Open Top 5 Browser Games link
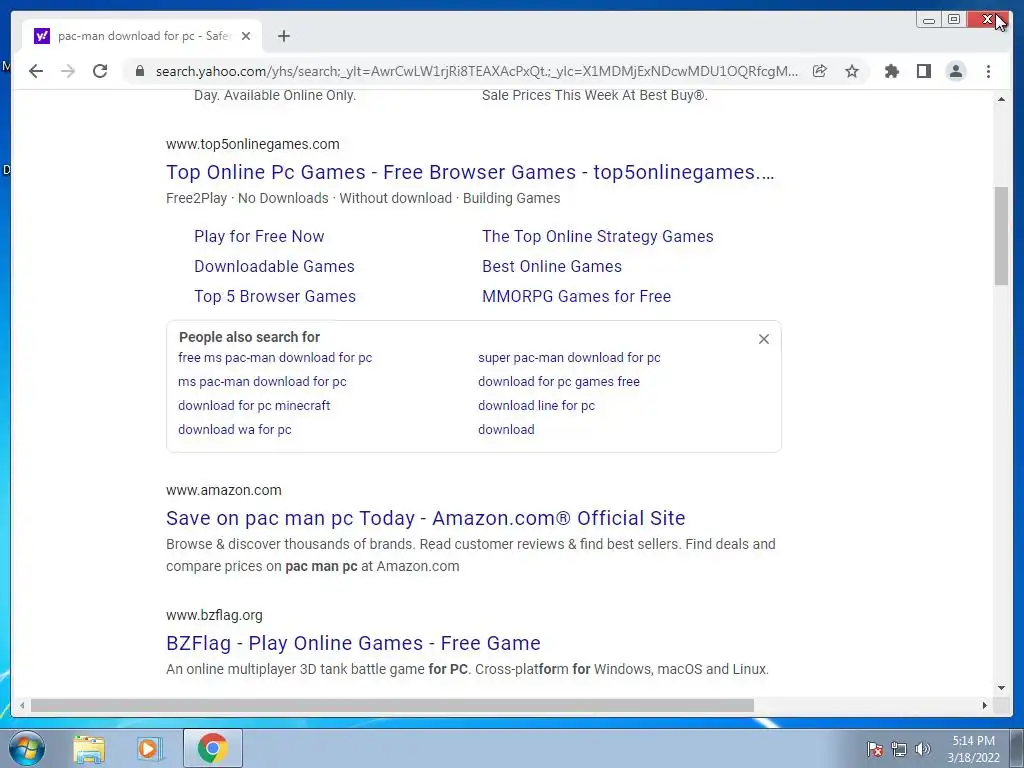This screenshot has height=768, width=1024. click(x=275, y=296)
